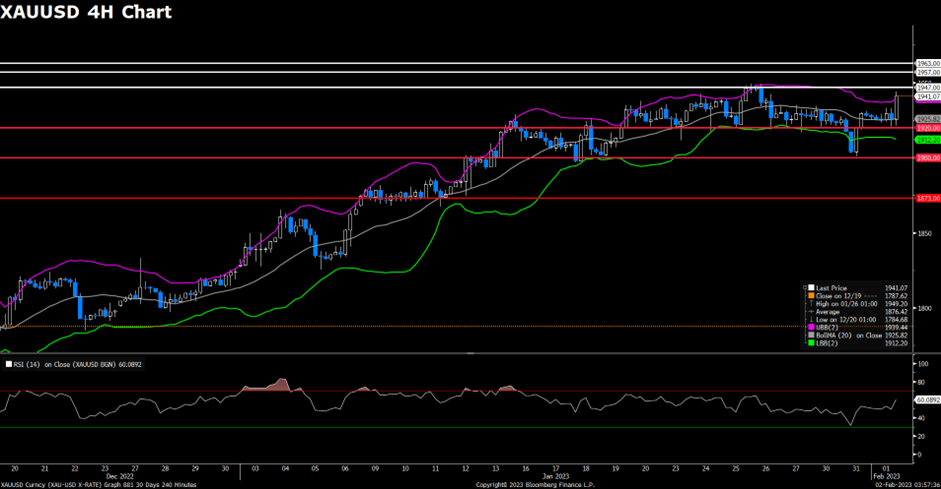Select the 1963.00 resistance price label

(927, 63)
